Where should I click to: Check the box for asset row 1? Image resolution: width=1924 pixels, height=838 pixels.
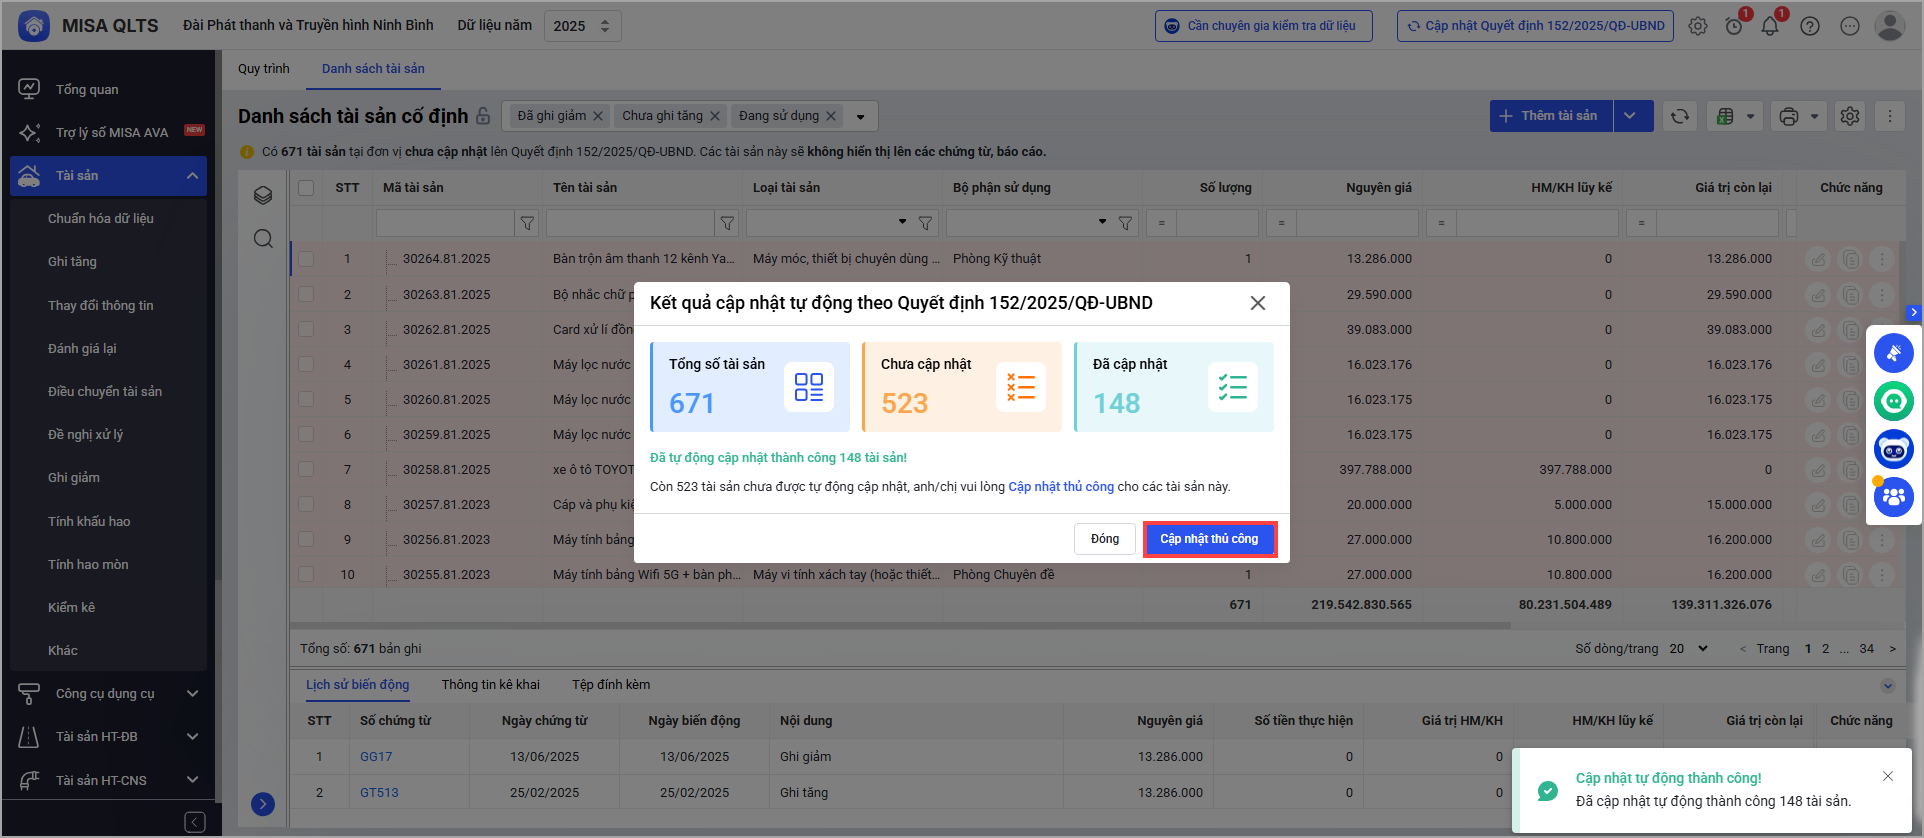pyautogui.click(x=306, y=259)
